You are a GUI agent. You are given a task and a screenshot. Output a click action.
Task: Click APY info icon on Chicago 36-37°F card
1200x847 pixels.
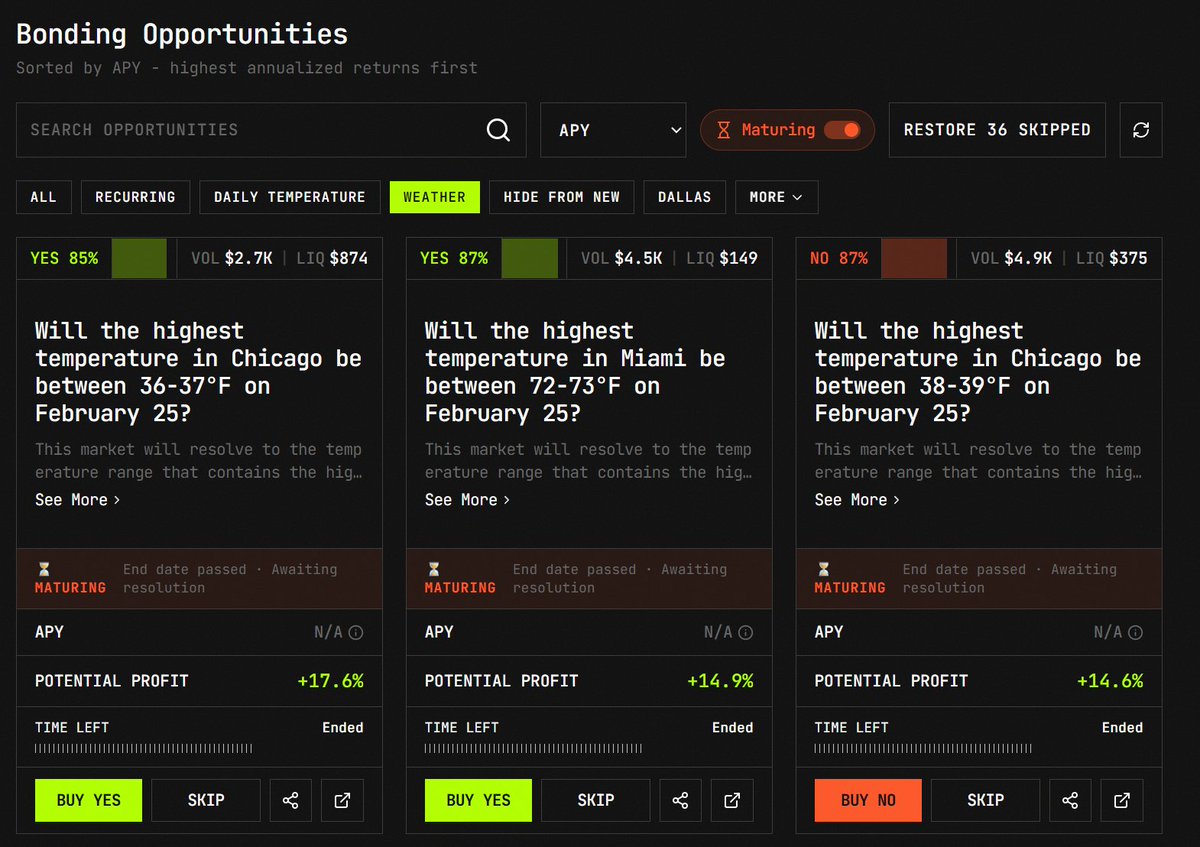point(356,632)
